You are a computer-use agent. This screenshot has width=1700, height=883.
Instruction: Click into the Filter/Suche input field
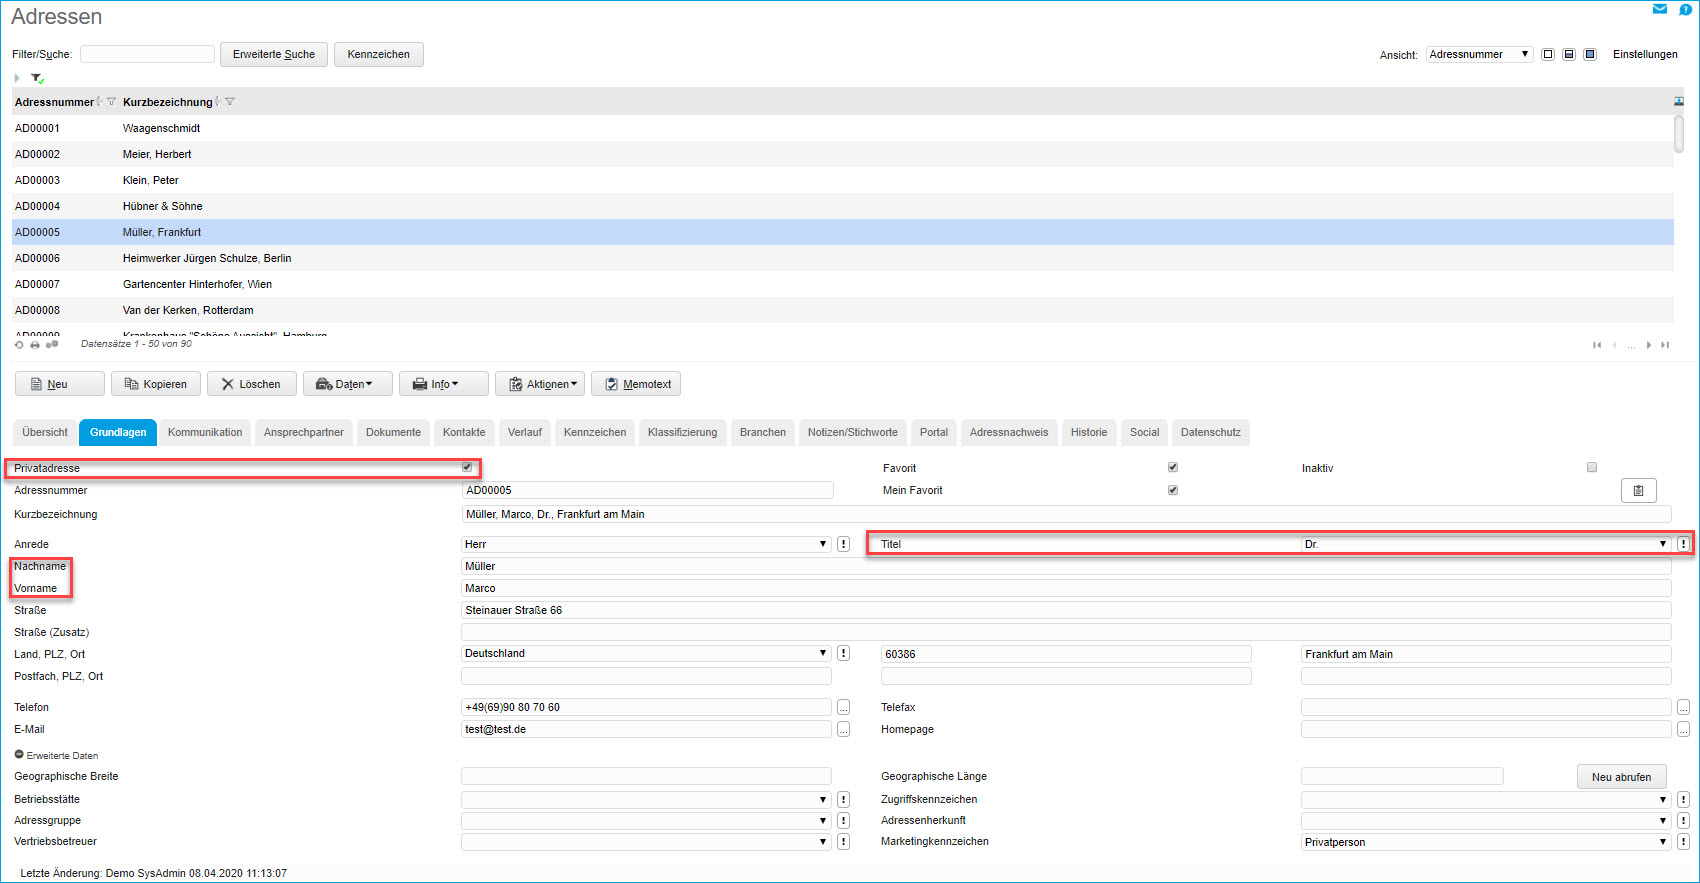point(147,54)
